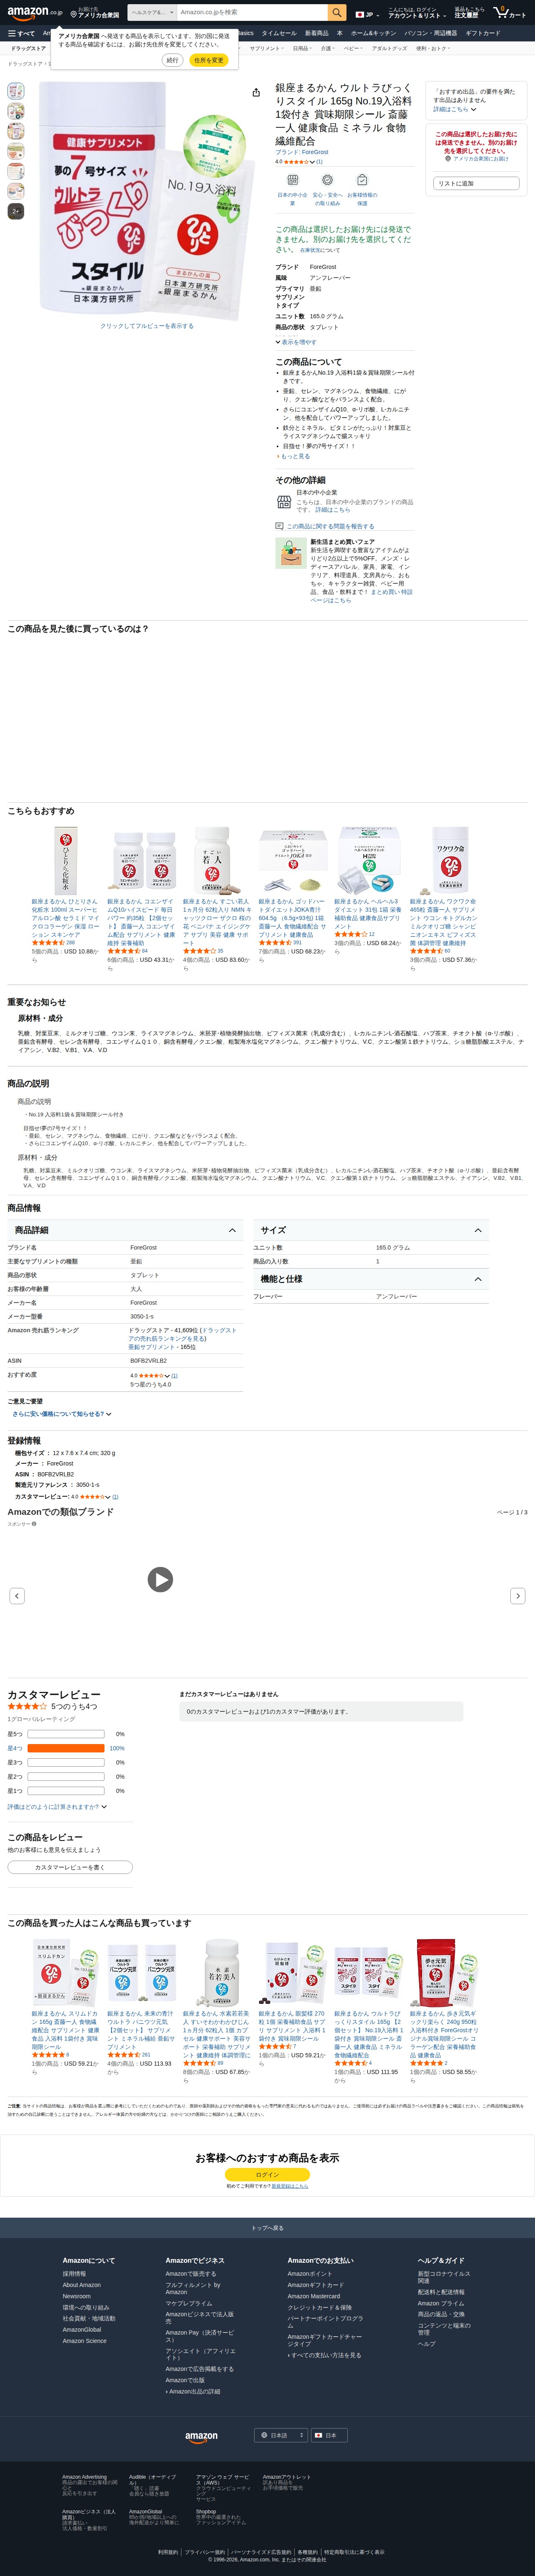The width and height of the screenshot is (535, 2576).
Task: Click the リストに追加 button
Action: [x=476, y=183]
